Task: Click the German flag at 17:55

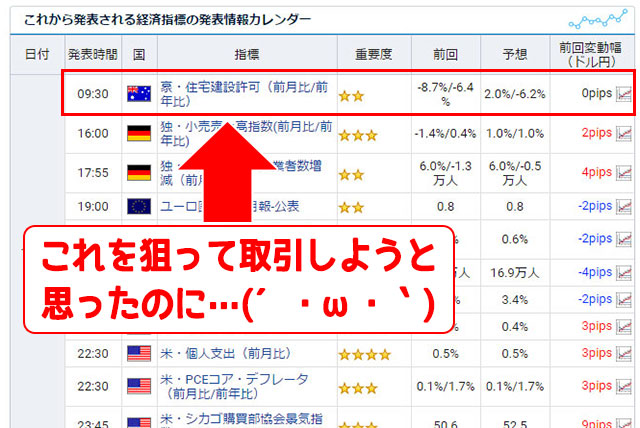Action: click(139, 173)
